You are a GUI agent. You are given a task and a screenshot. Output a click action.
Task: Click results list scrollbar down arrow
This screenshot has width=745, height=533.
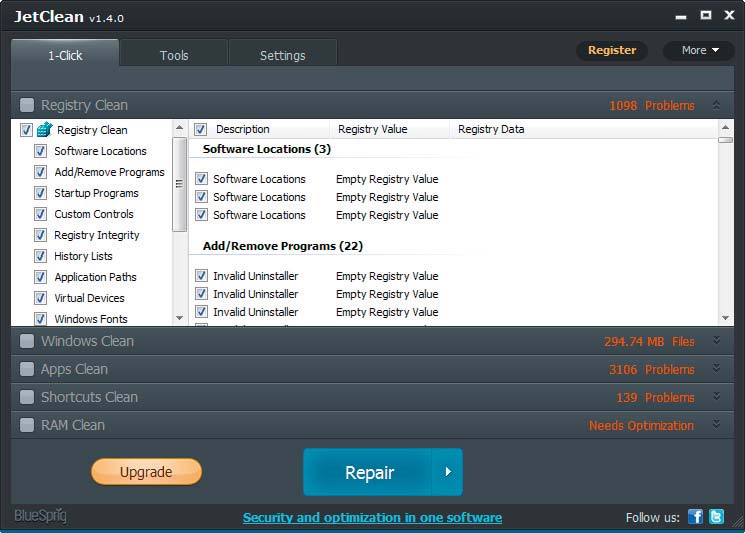click(x=725, y=318)
